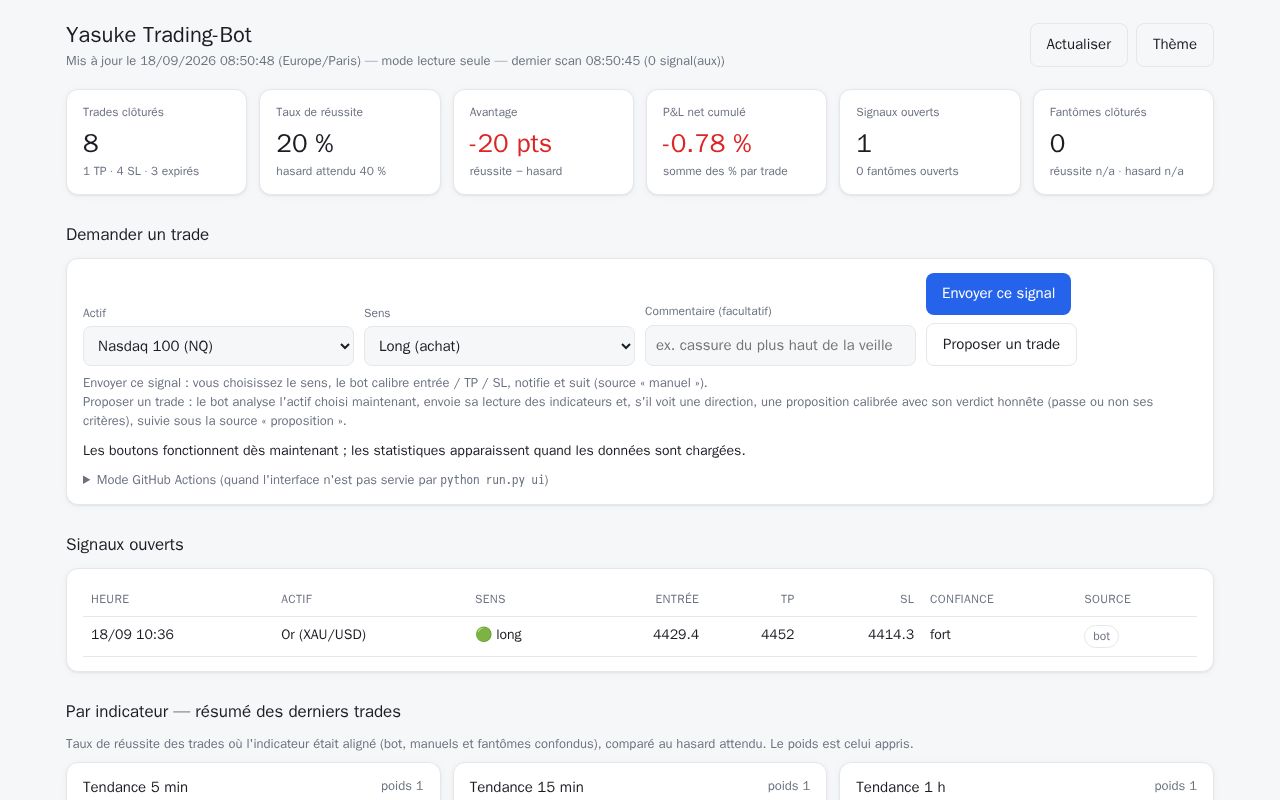The height and width of the screenshot is (800, 1280).
Task: Open the Sens dropdown showing Long (achat)
Action: tap(499, 346)
